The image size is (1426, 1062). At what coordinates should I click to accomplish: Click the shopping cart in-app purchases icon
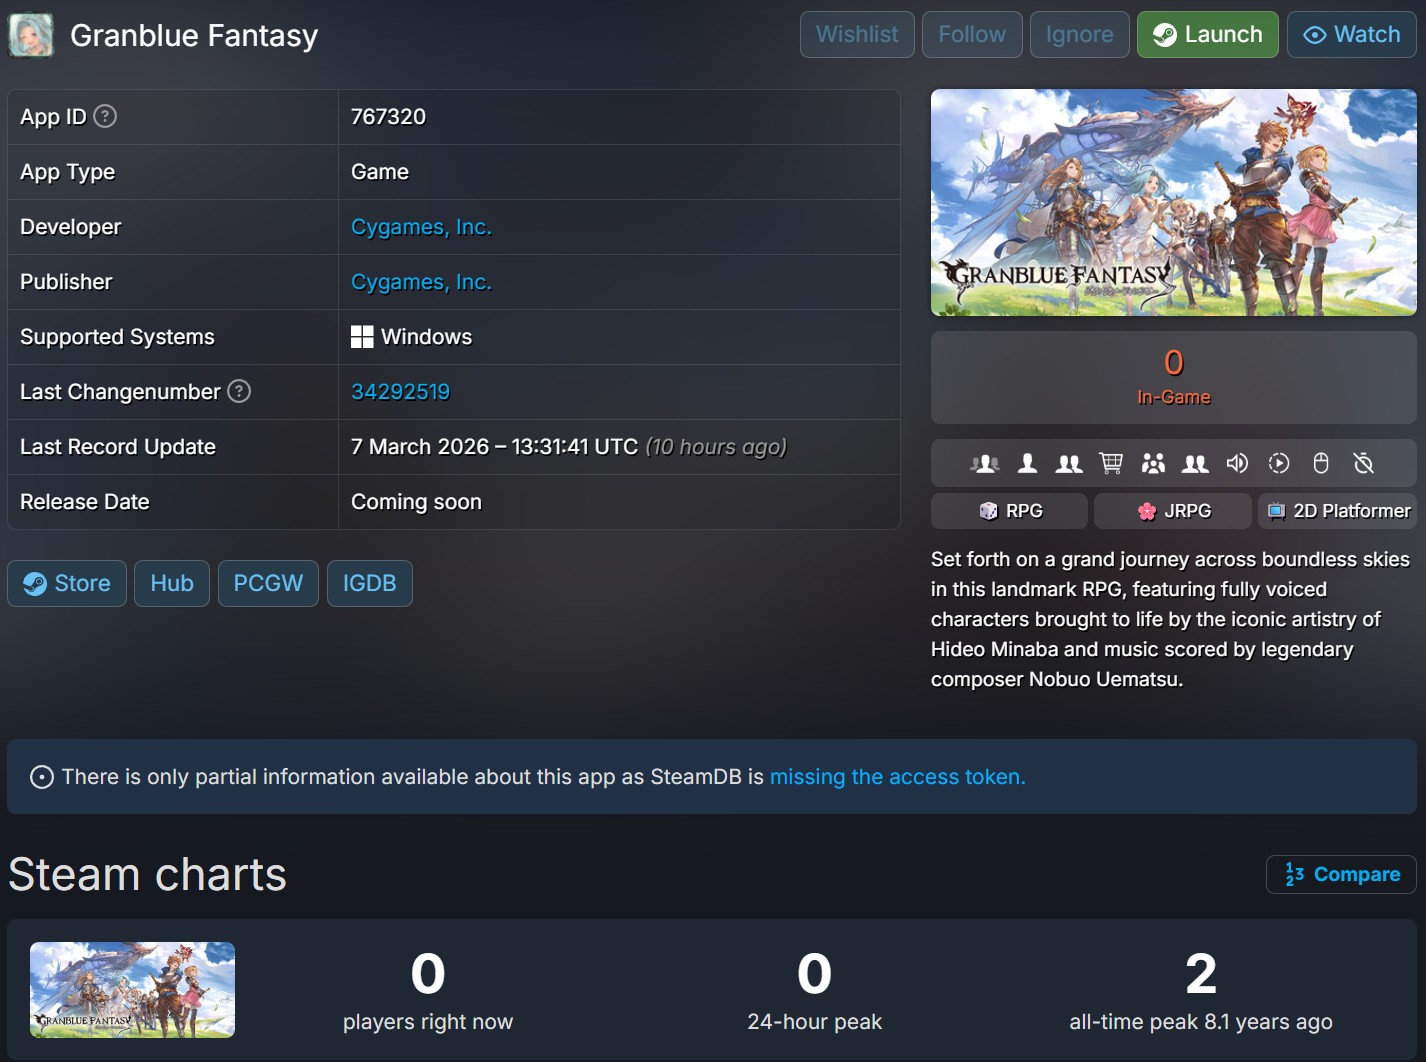pyautogui.click(x=1111, y=463)
